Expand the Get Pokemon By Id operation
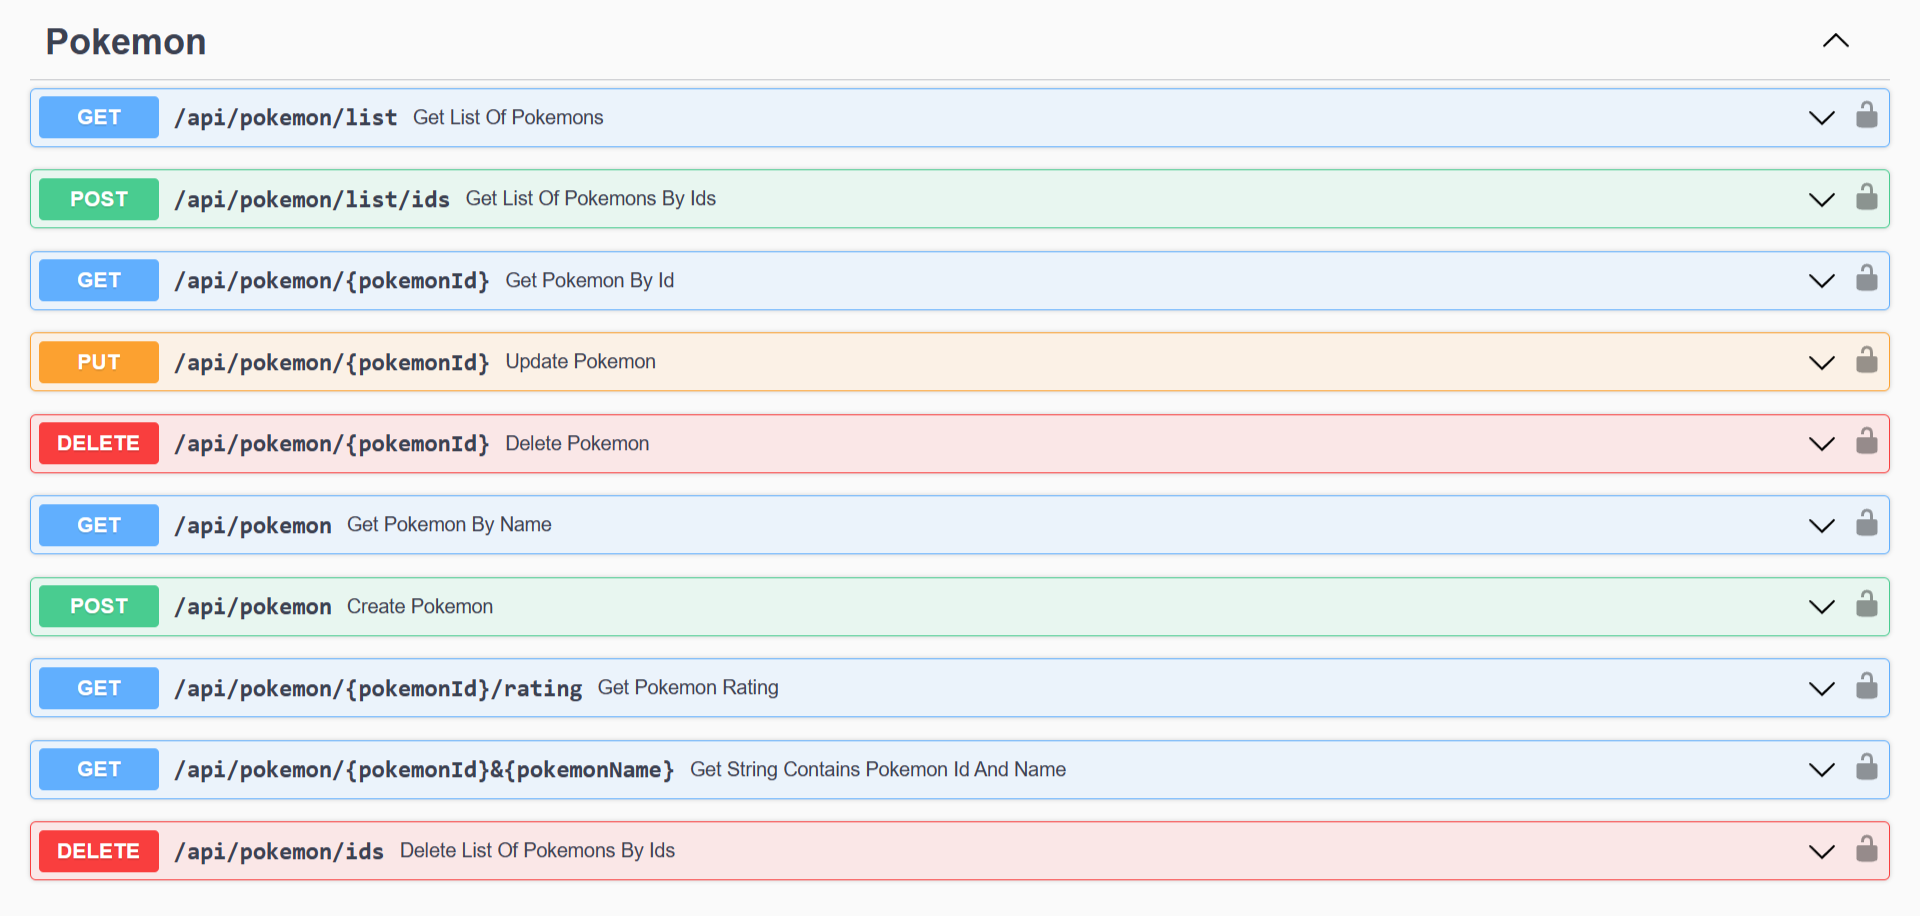 tap(1821, 281)
